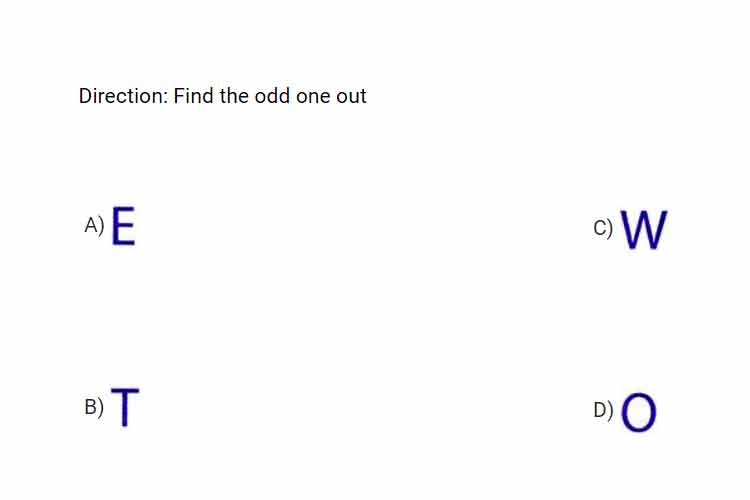The image size is (750, 500).
Task: Choose the zigzag-shaped letter answer
Action: pos(644,230)
